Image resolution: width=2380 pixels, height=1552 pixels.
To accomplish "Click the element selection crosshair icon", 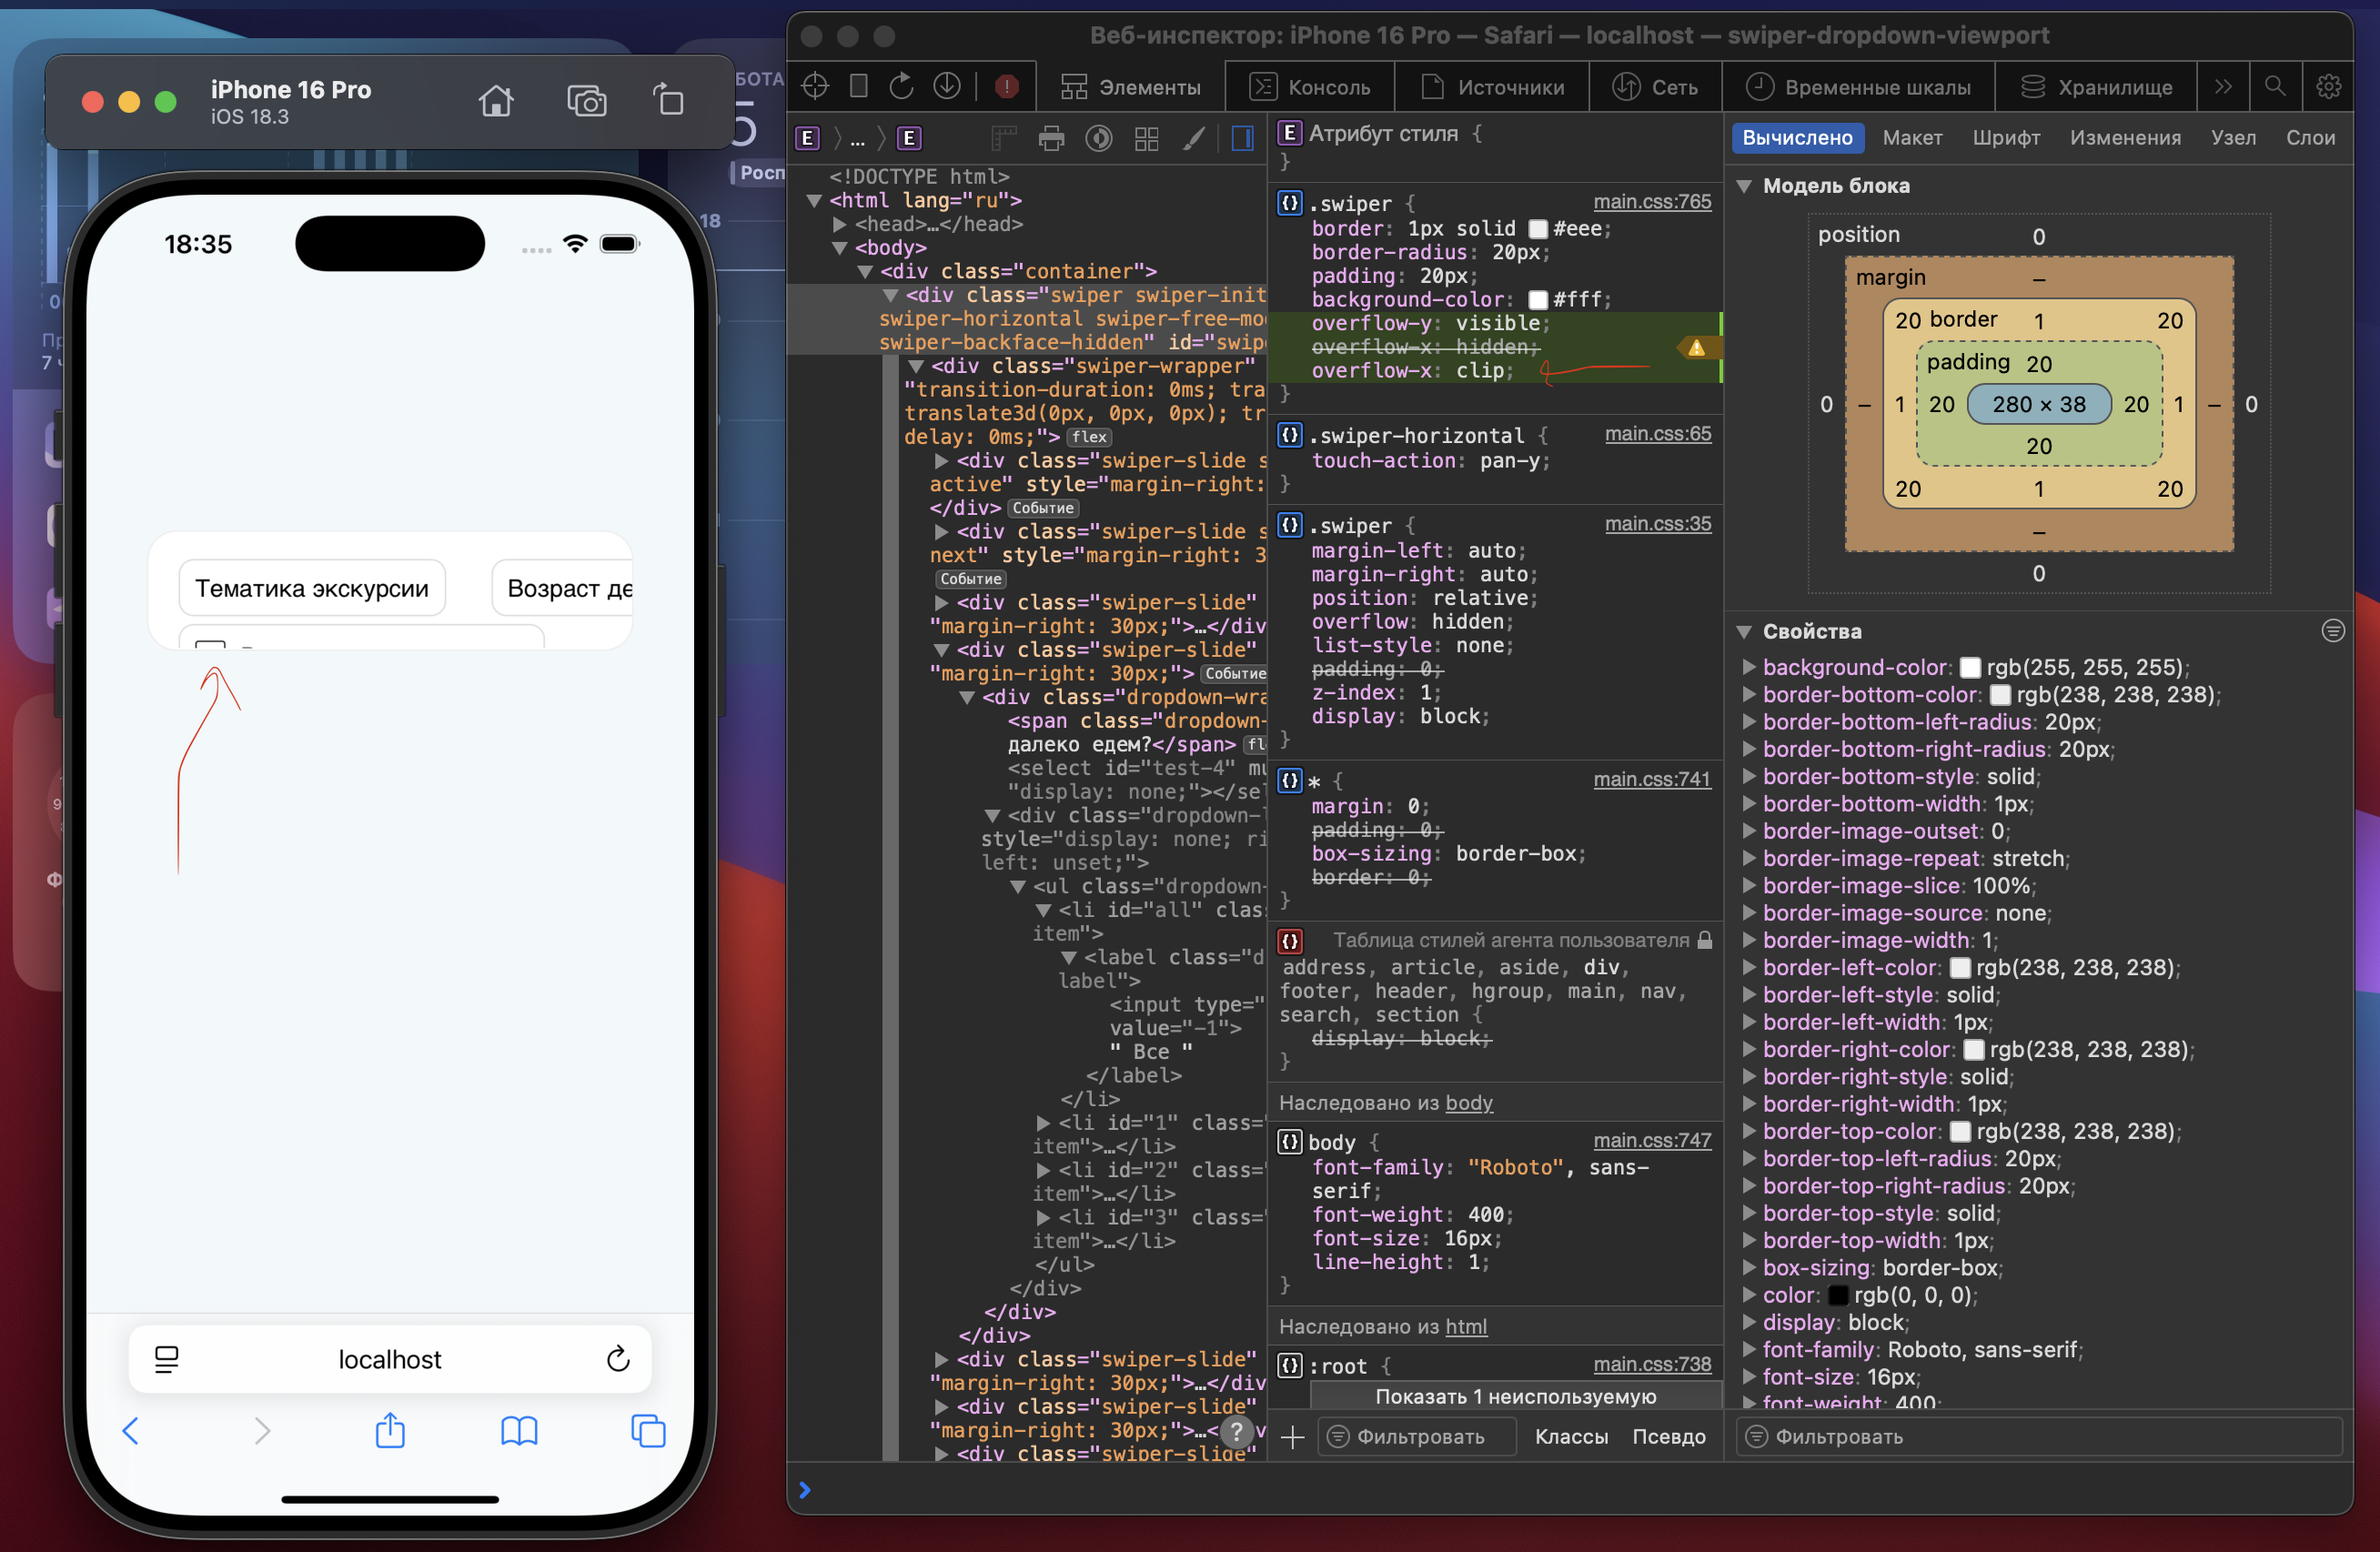I will click(x=815, y=87).
